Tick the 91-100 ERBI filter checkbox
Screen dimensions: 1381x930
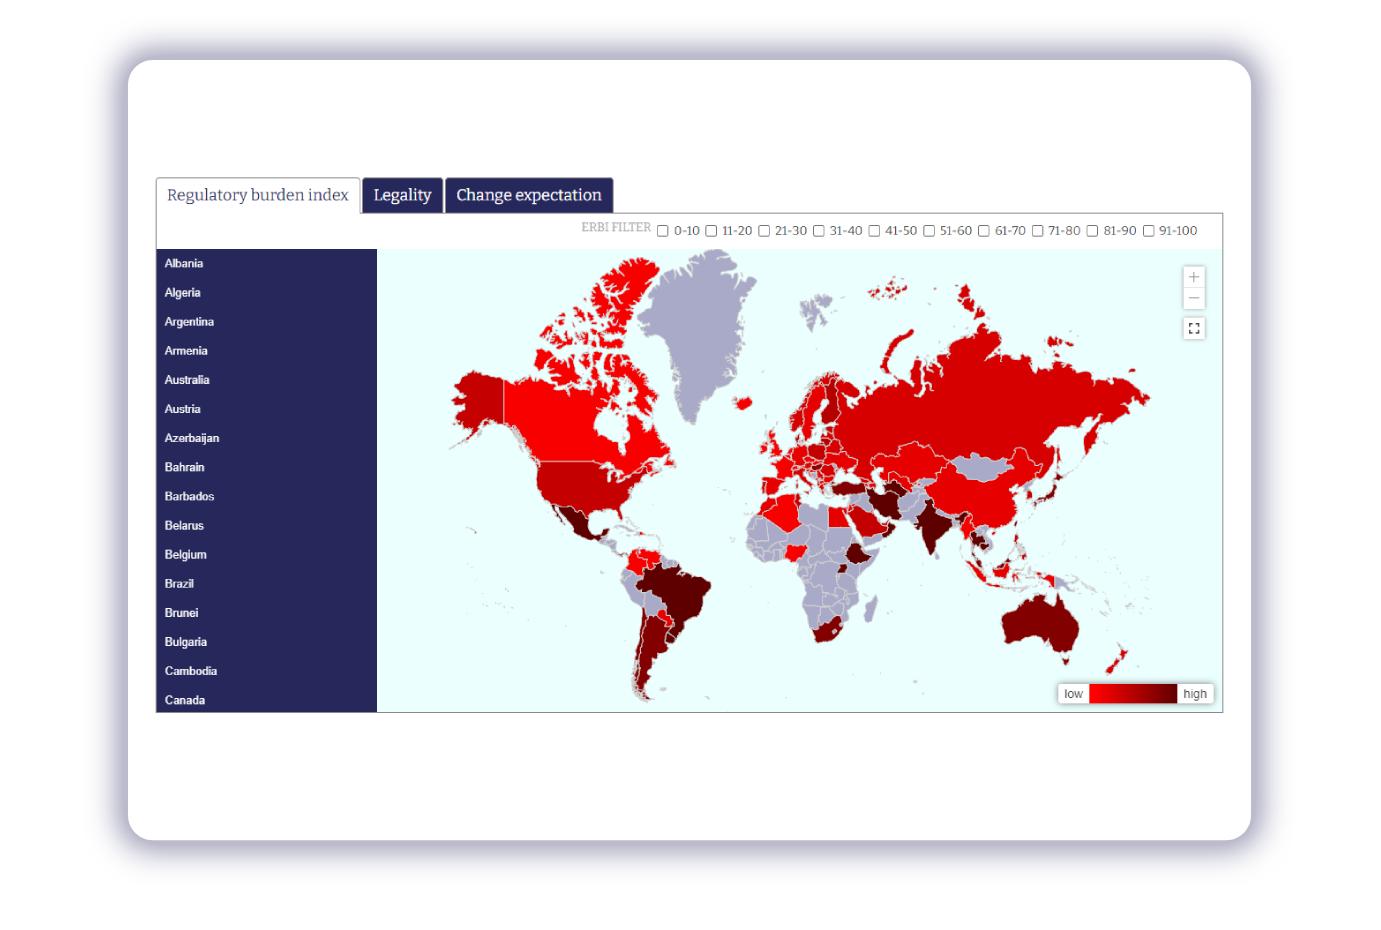coord(1148,231)
